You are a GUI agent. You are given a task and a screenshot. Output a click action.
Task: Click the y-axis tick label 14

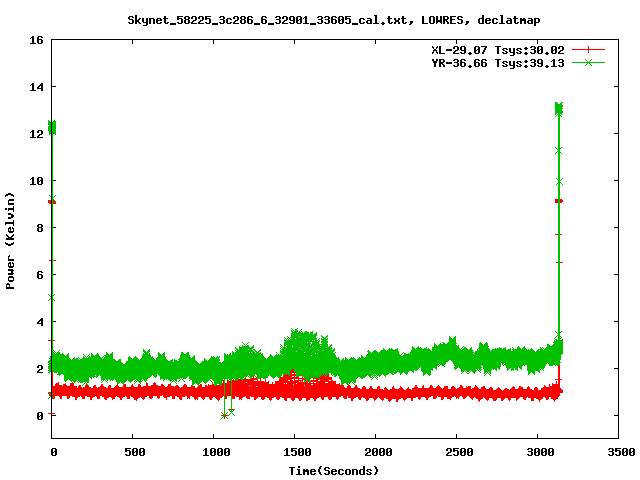point(36,87)
